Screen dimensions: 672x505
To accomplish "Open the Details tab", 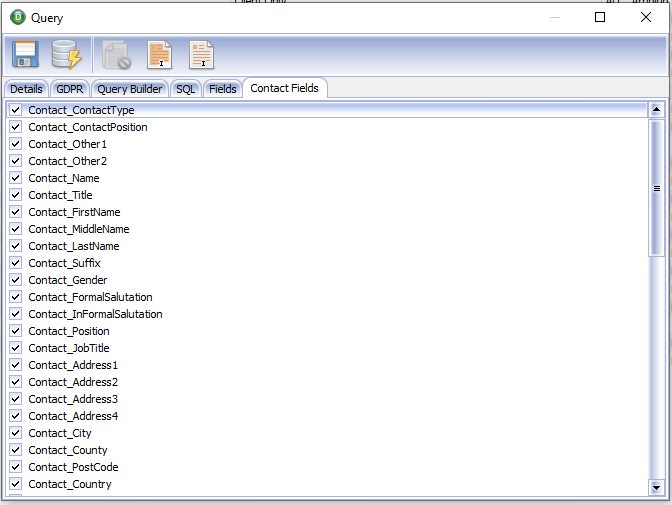I will coord(26,89).
